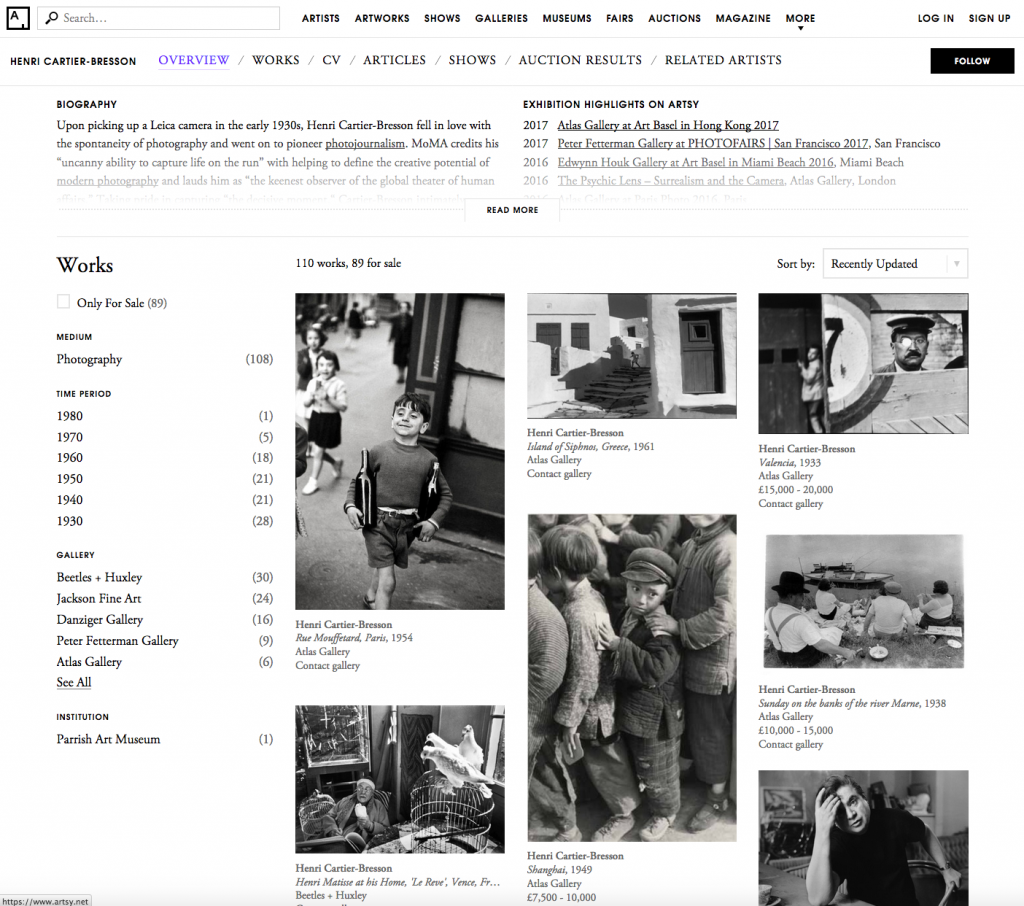Open the Auctions navigation item

pyautogui.click(x=675, y=18)
